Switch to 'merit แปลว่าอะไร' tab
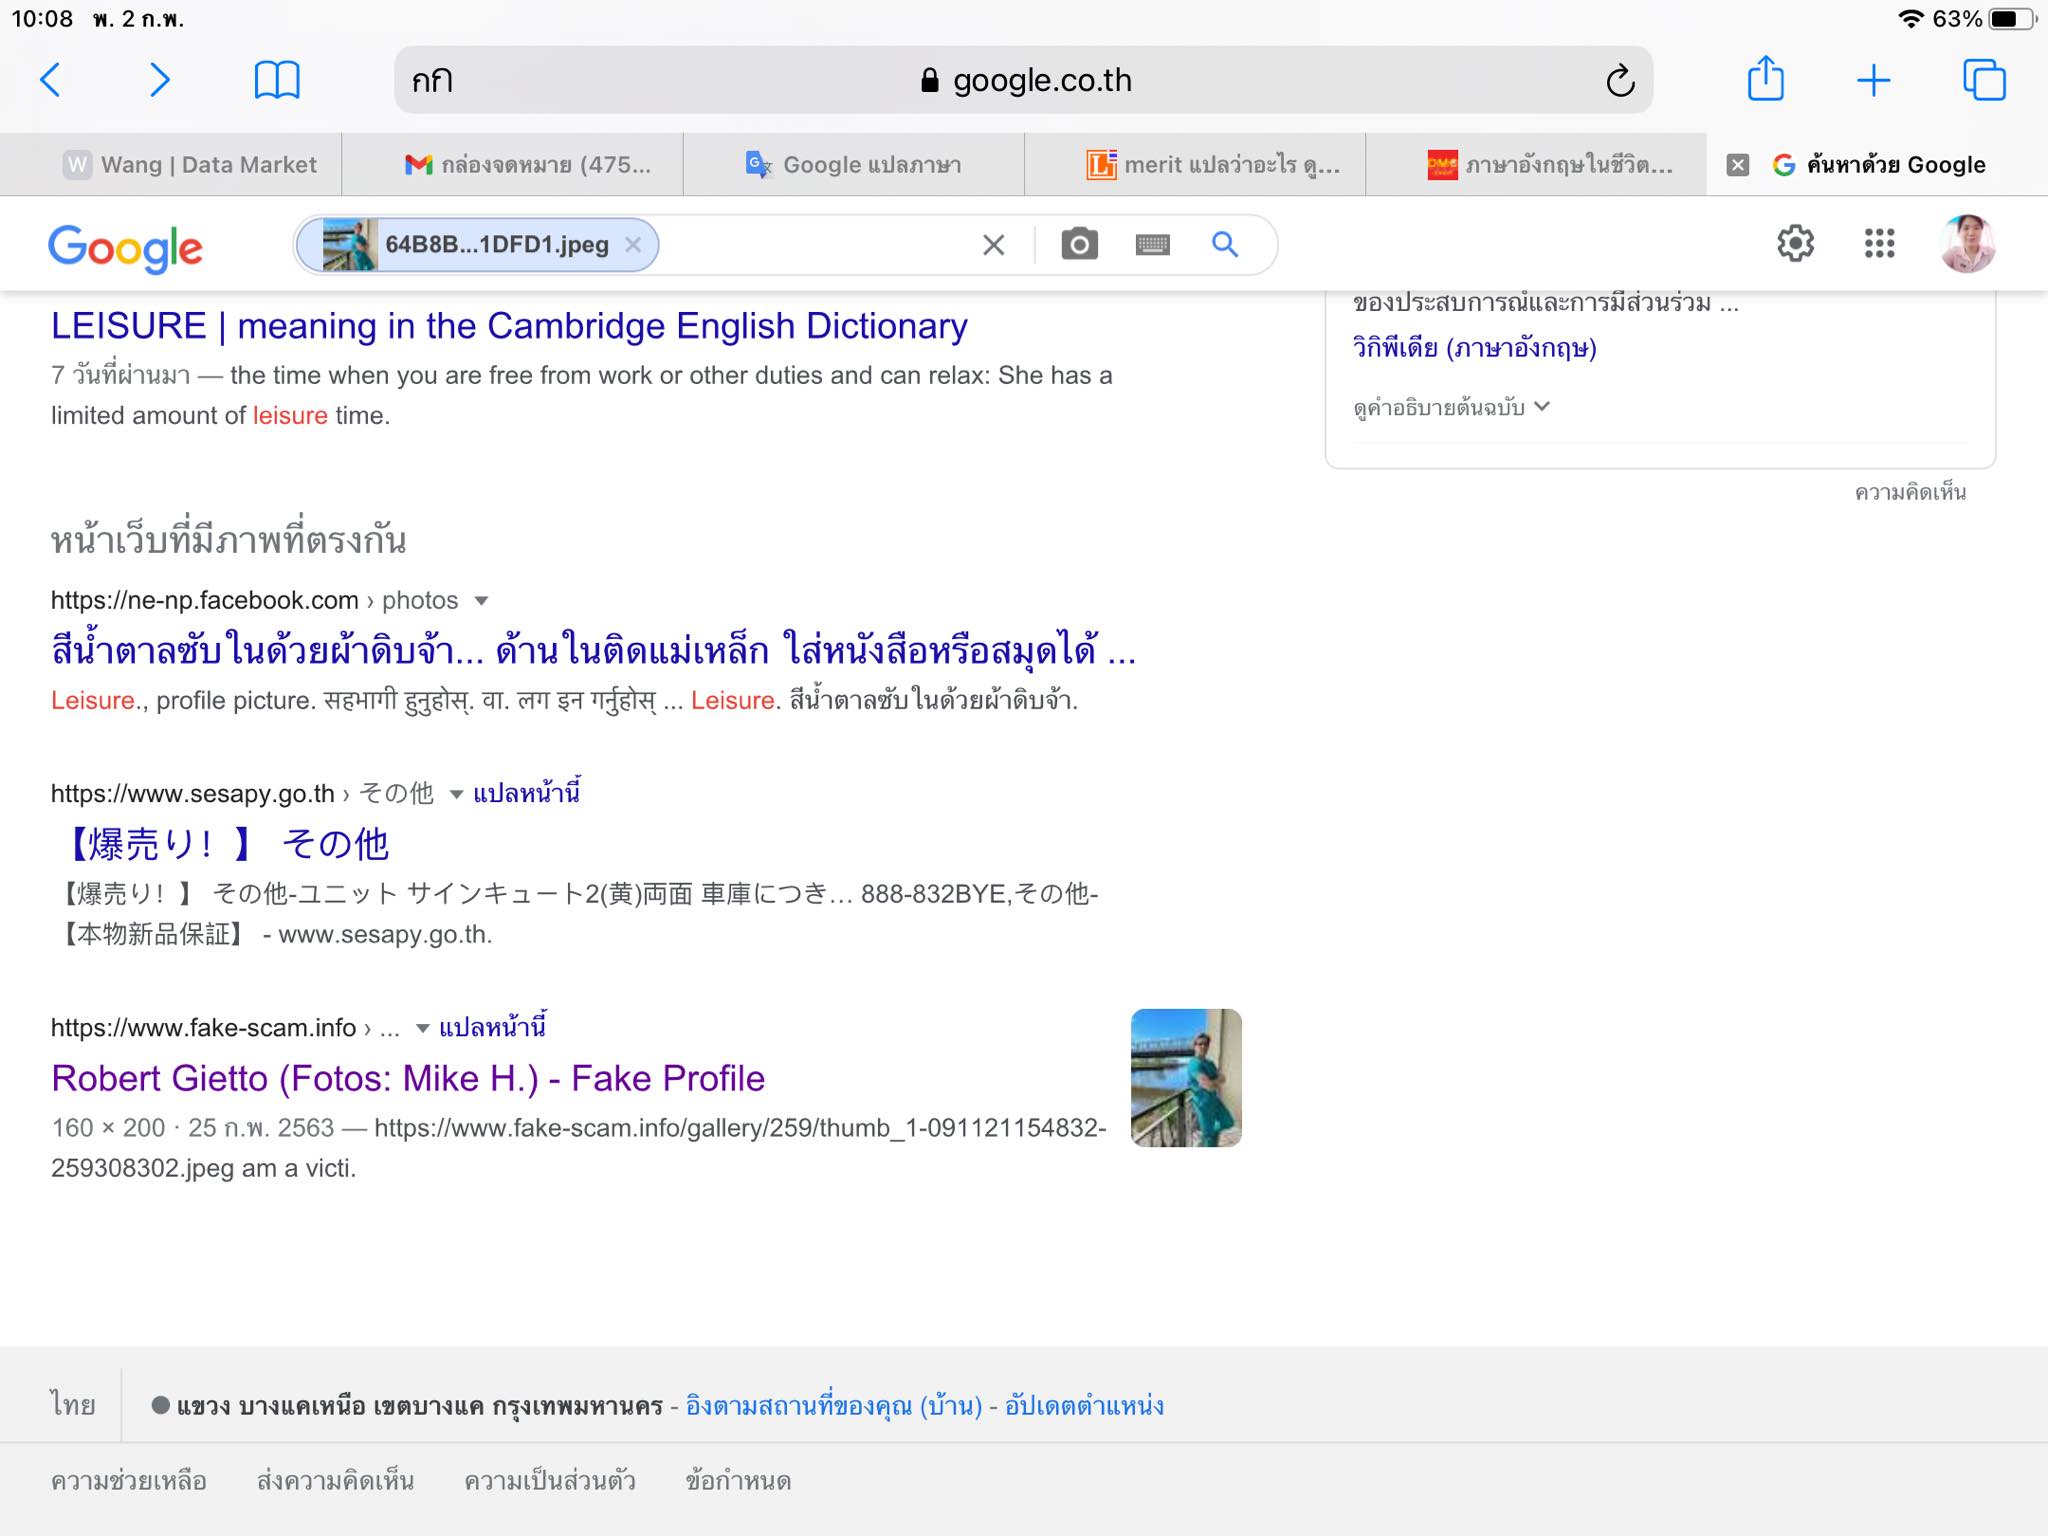The height and width of the screenshot is (1536, 2048). [1195, 165]
